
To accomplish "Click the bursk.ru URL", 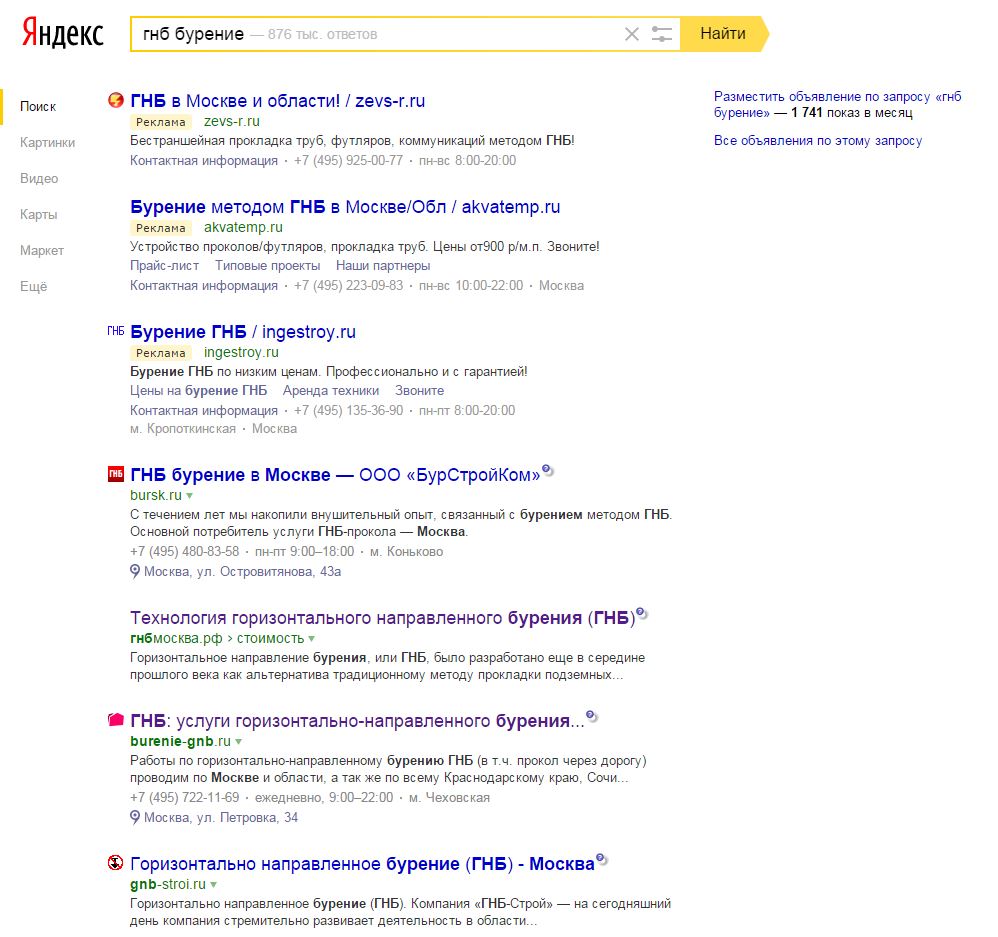I will click(156, 495).
